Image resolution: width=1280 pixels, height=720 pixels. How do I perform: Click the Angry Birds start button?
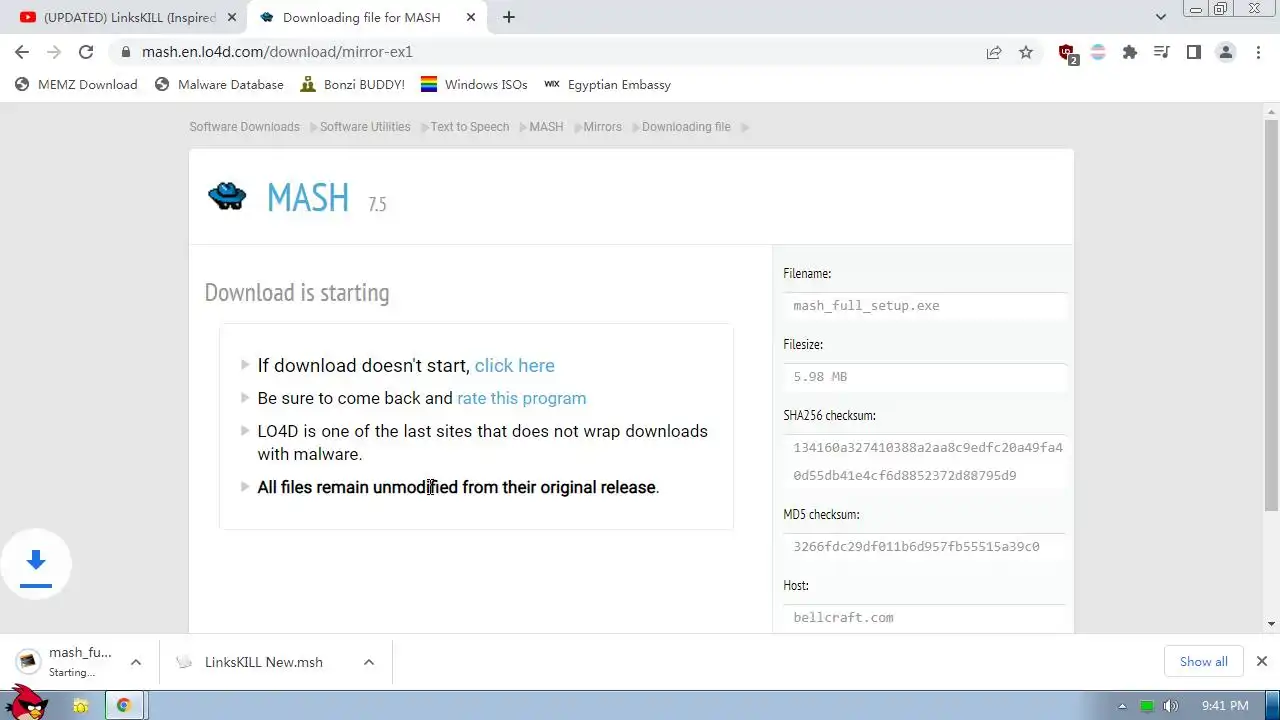click(x=25, y=703)
